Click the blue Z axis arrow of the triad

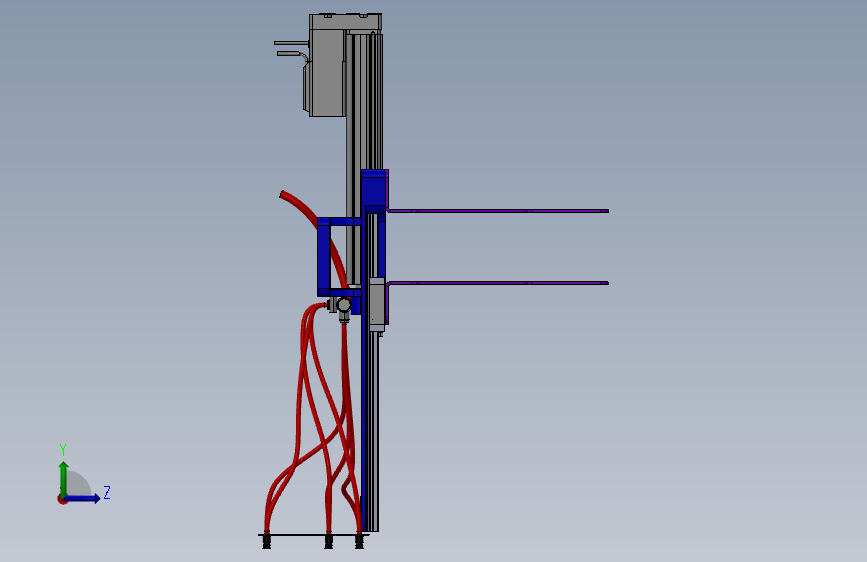[83, 498]
